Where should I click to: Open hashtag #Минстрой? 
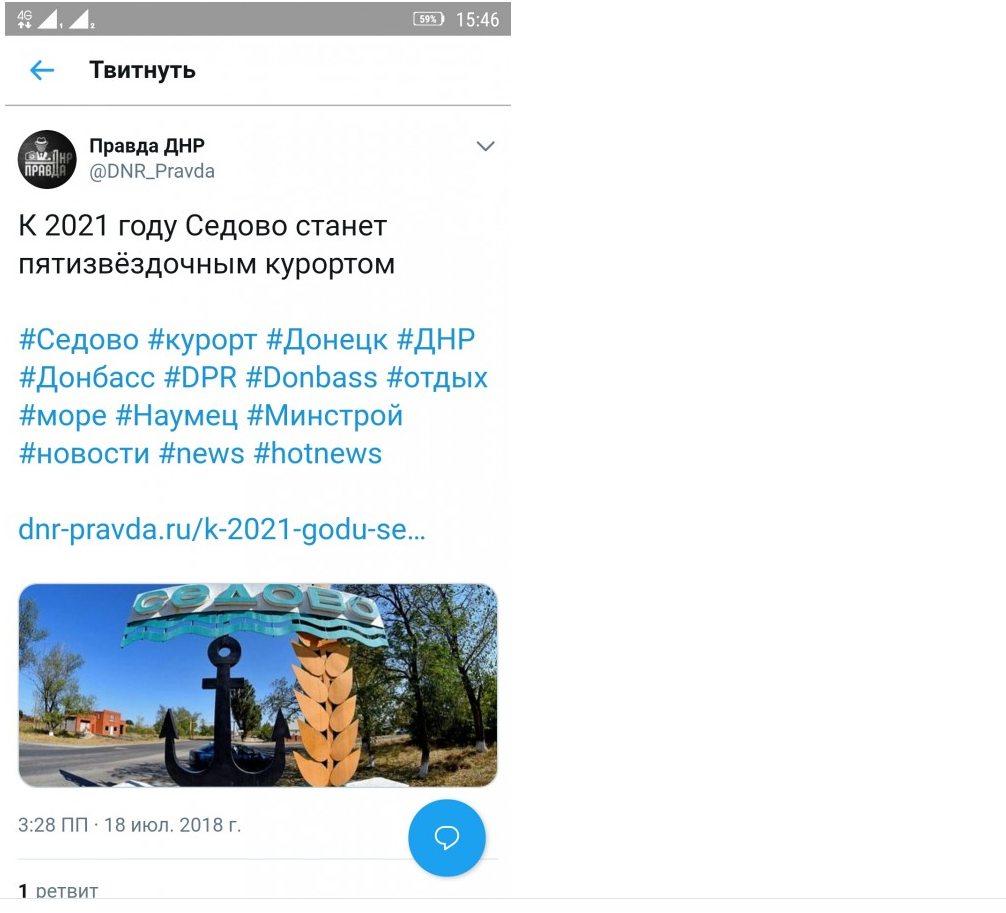click(325, 416)
